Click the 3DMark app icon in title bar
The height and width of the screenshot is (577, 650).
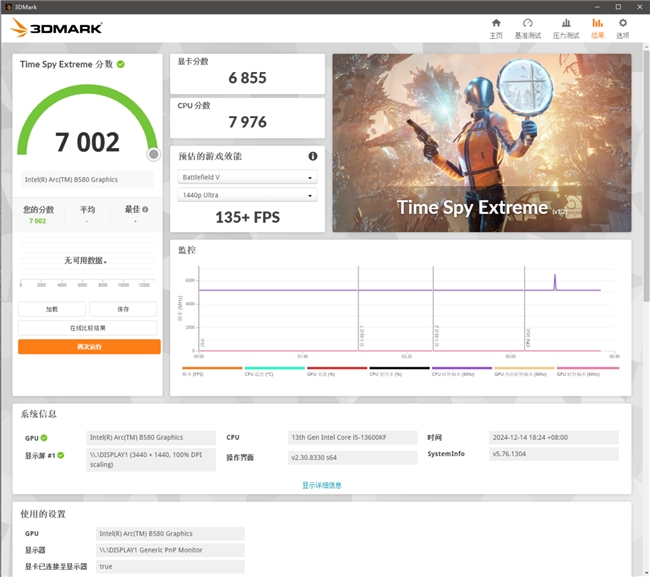pyautogui.click(x=8, y=7)
